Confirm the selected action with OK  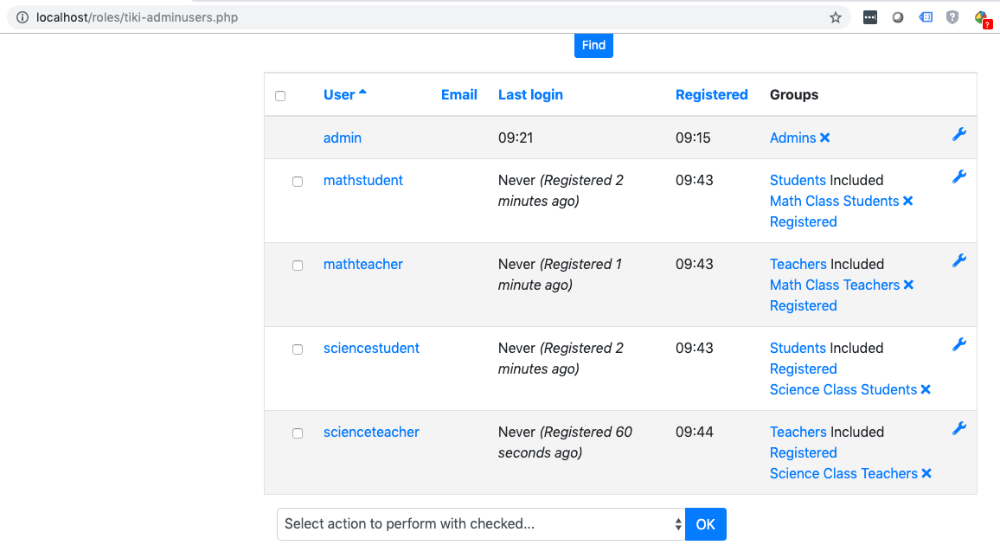pos(705,524)
